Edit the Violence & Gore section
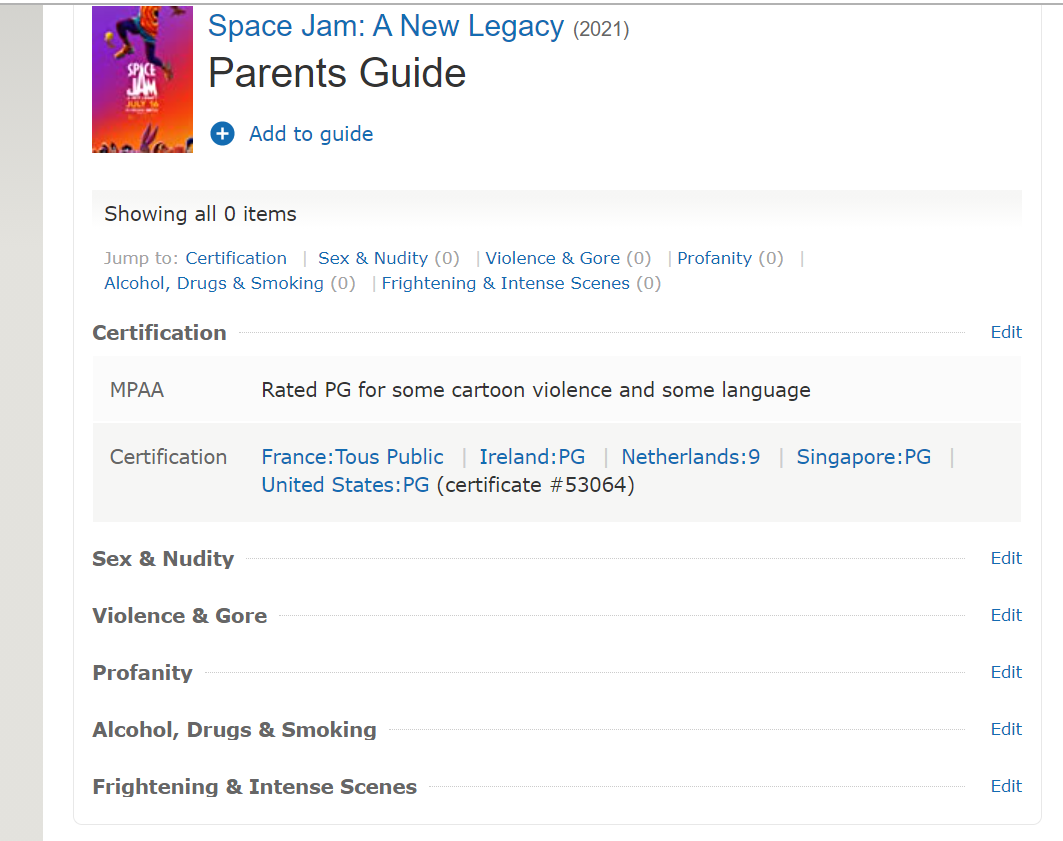The image size is (1063, 841). tap(1006, 615)
